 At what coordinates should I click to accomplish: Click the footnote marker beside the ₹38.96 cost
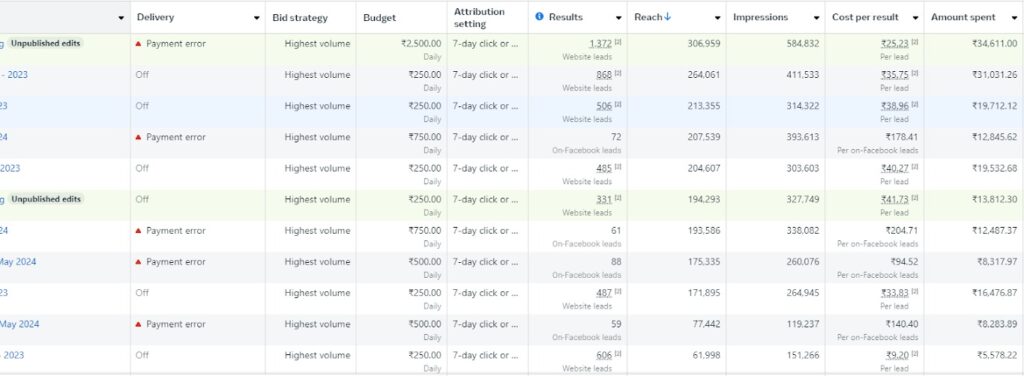point(915,104)
